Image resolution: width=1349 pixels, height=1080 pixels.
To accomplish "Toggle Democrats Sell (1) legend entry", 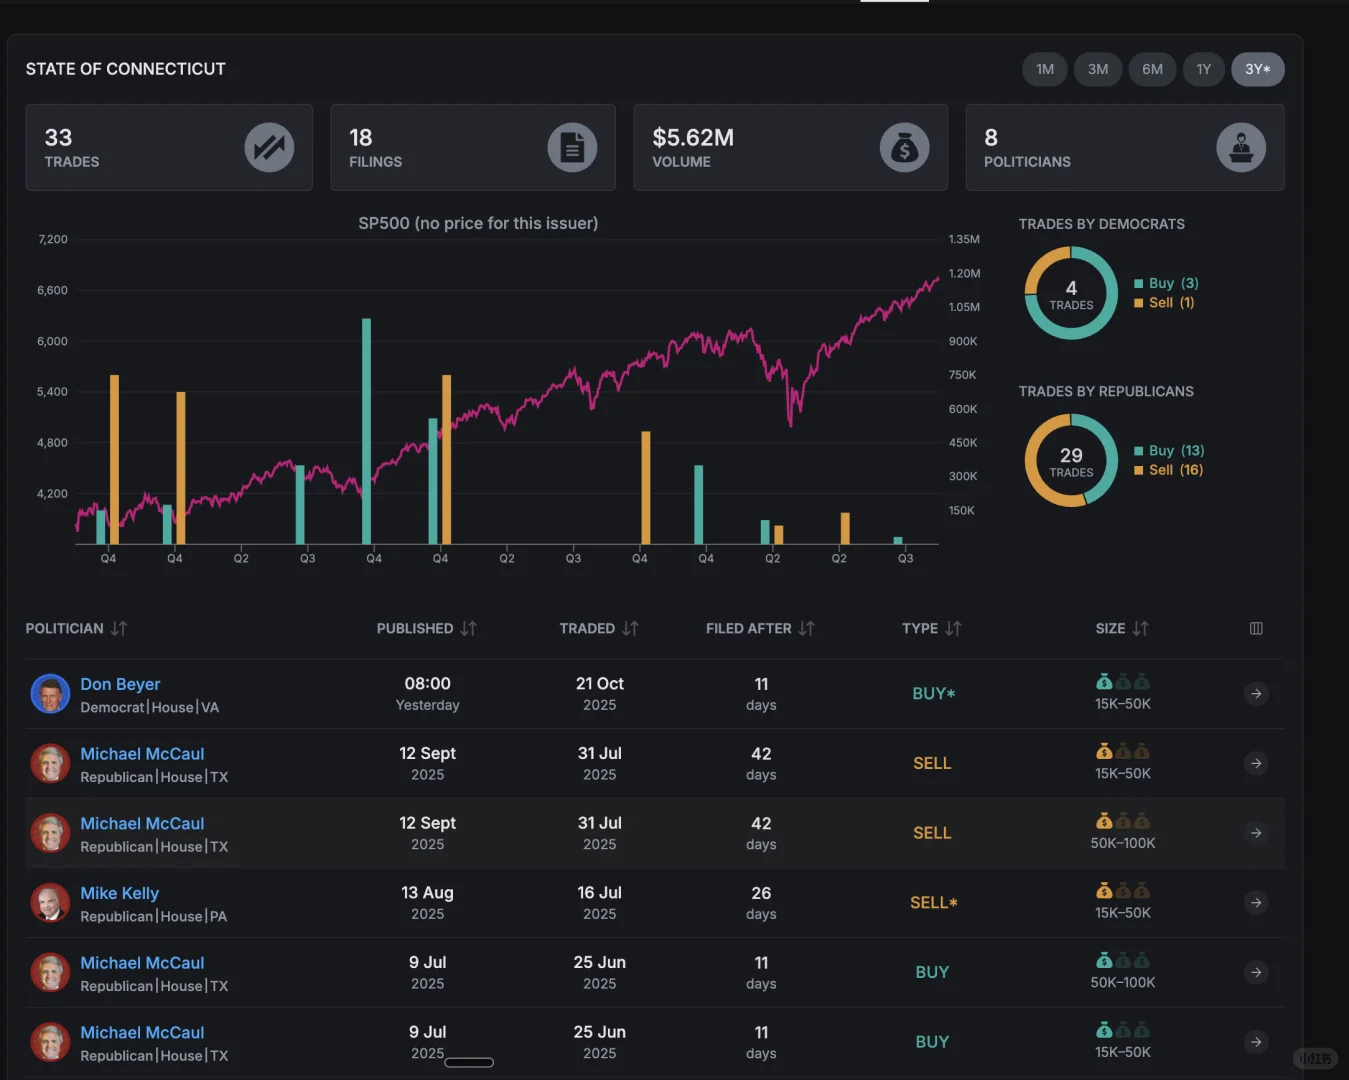I will point(1164,302).
